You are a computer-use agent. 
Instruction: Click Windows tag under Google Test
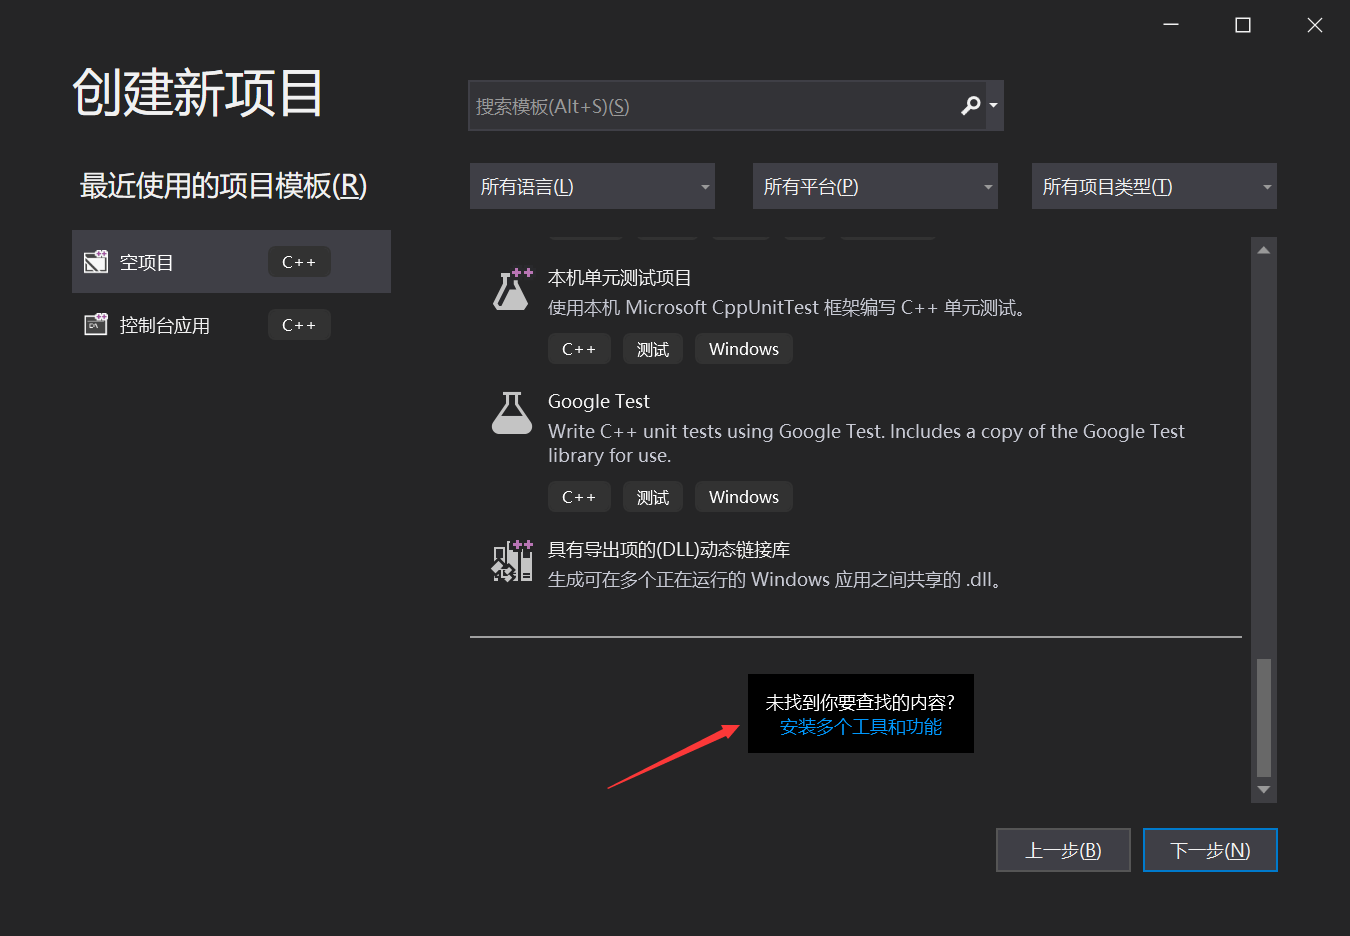pyautogui.click(x=744, y=497)
